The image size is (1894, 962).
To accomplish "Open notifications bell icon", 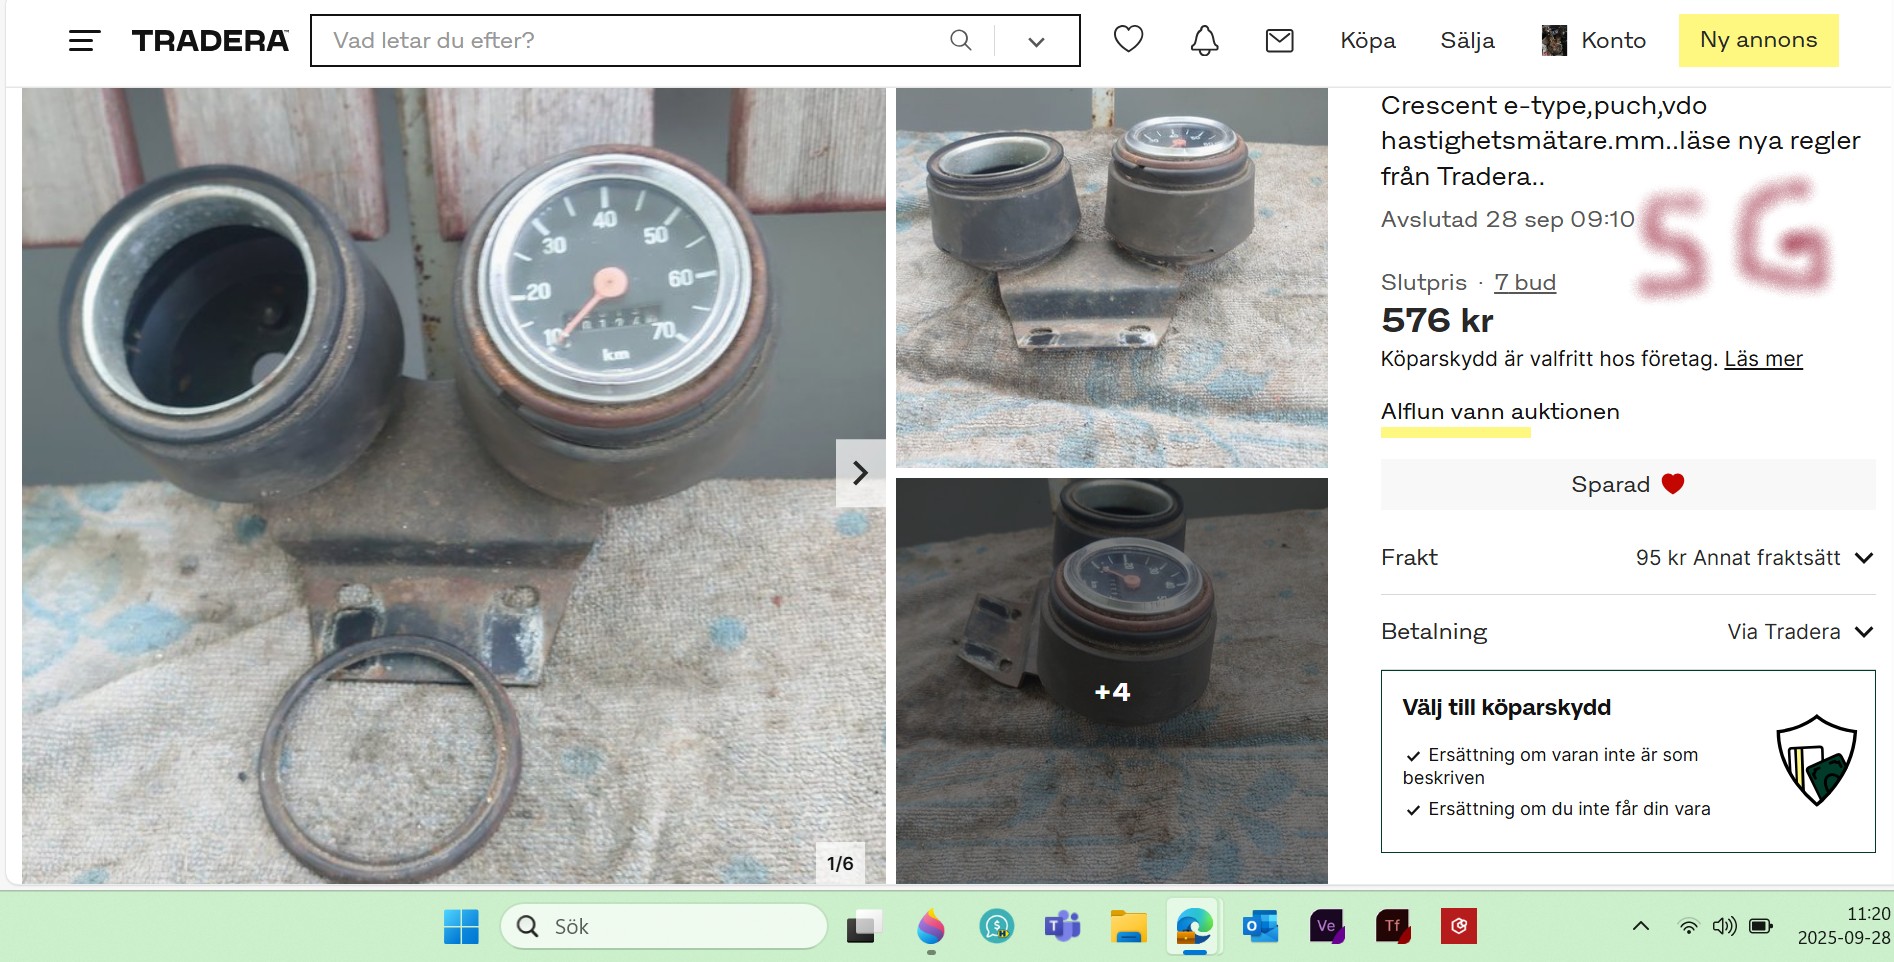I will click(x=1204, y=40).
